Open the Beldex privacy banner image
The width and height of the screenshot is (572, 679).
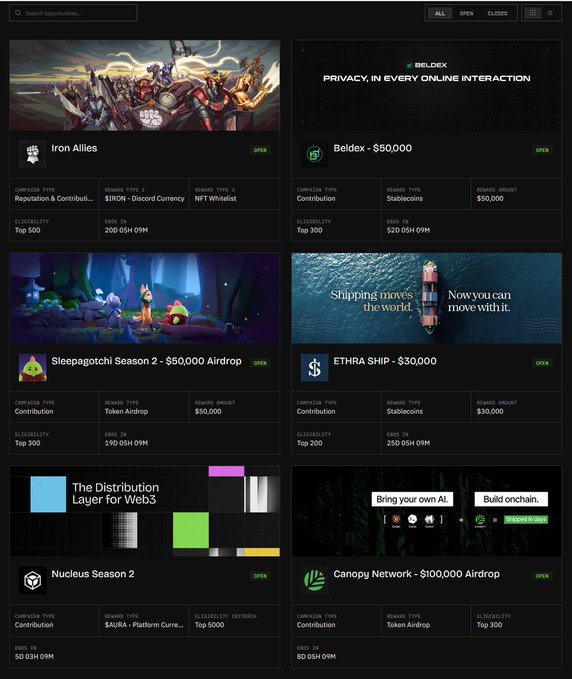pyautogui.click(x=427, y=85)
